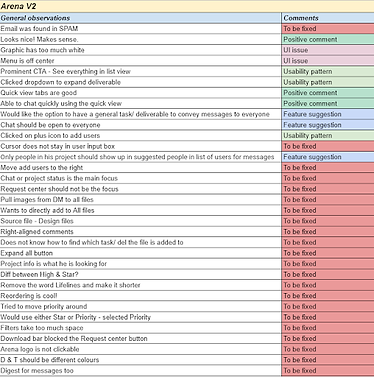Select 'Would use either Star or Priority' cell

(x=140, y=317)
